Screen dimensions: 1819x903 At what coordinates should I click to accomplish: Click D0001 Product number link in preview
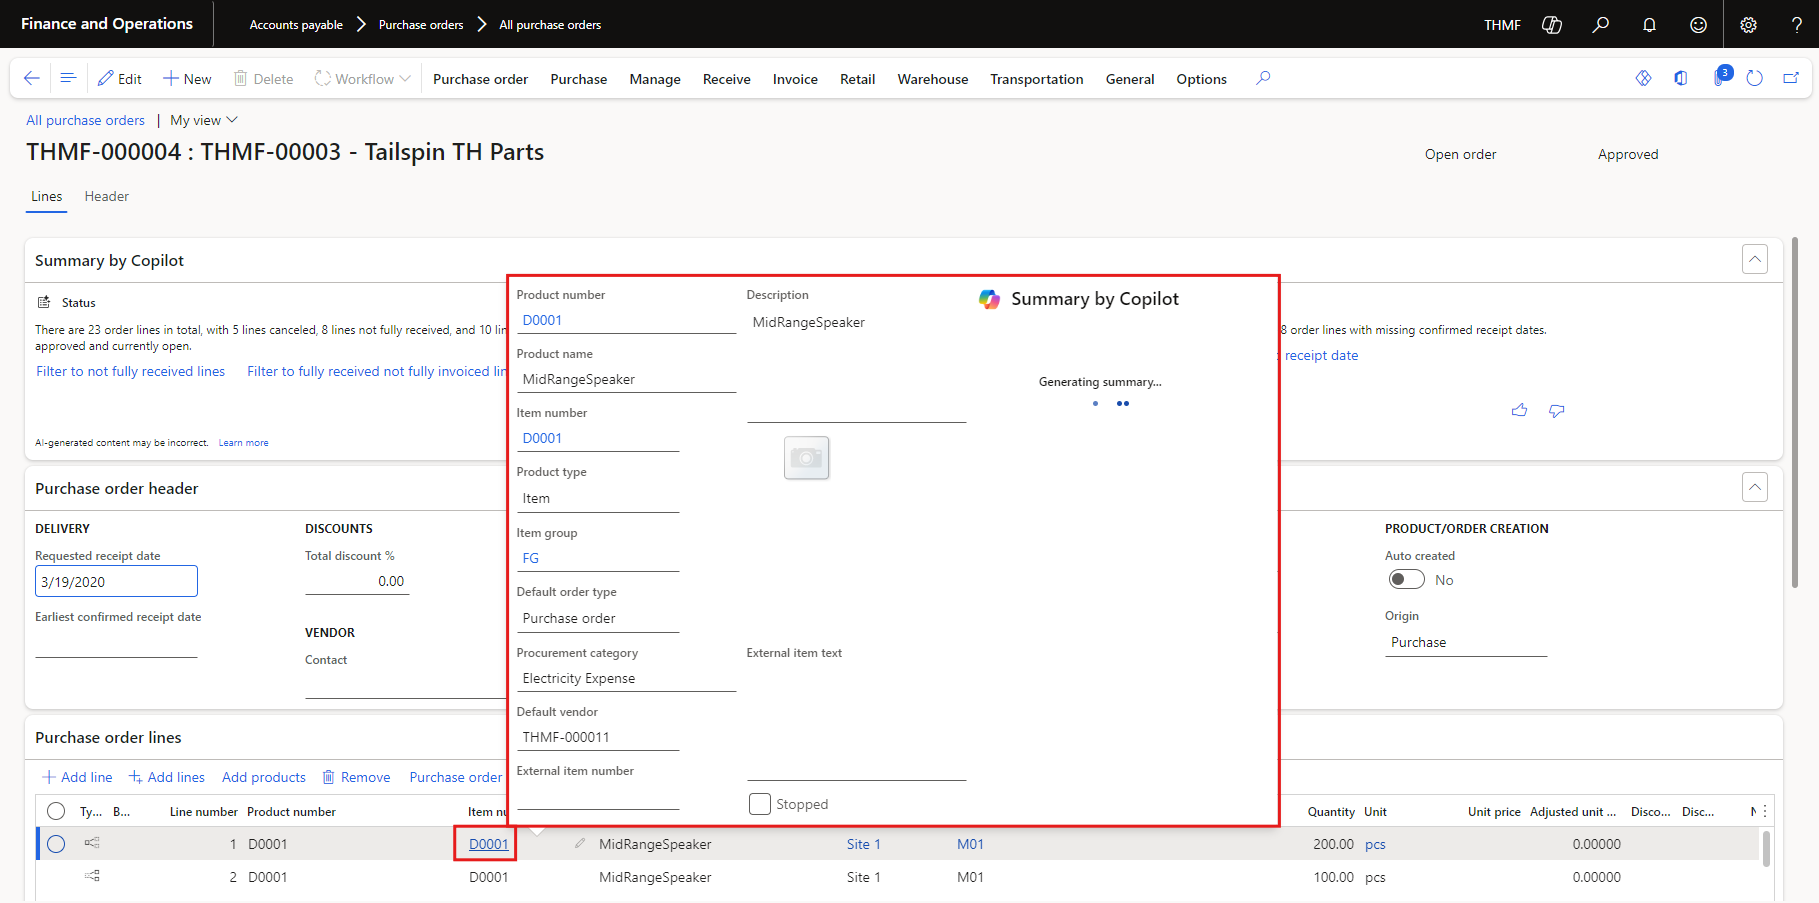click(x=542, y=320)
